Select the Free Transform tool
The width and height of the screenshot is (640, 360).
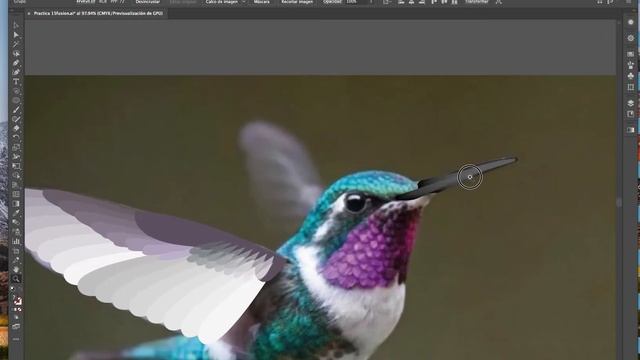[x=16, y=166]
